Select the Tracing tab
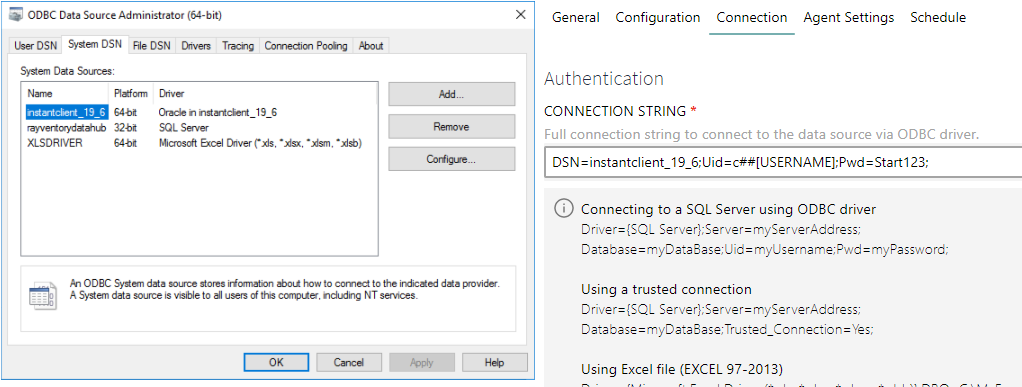Screen dimensions: 1022x387 [x=238, y=46]
